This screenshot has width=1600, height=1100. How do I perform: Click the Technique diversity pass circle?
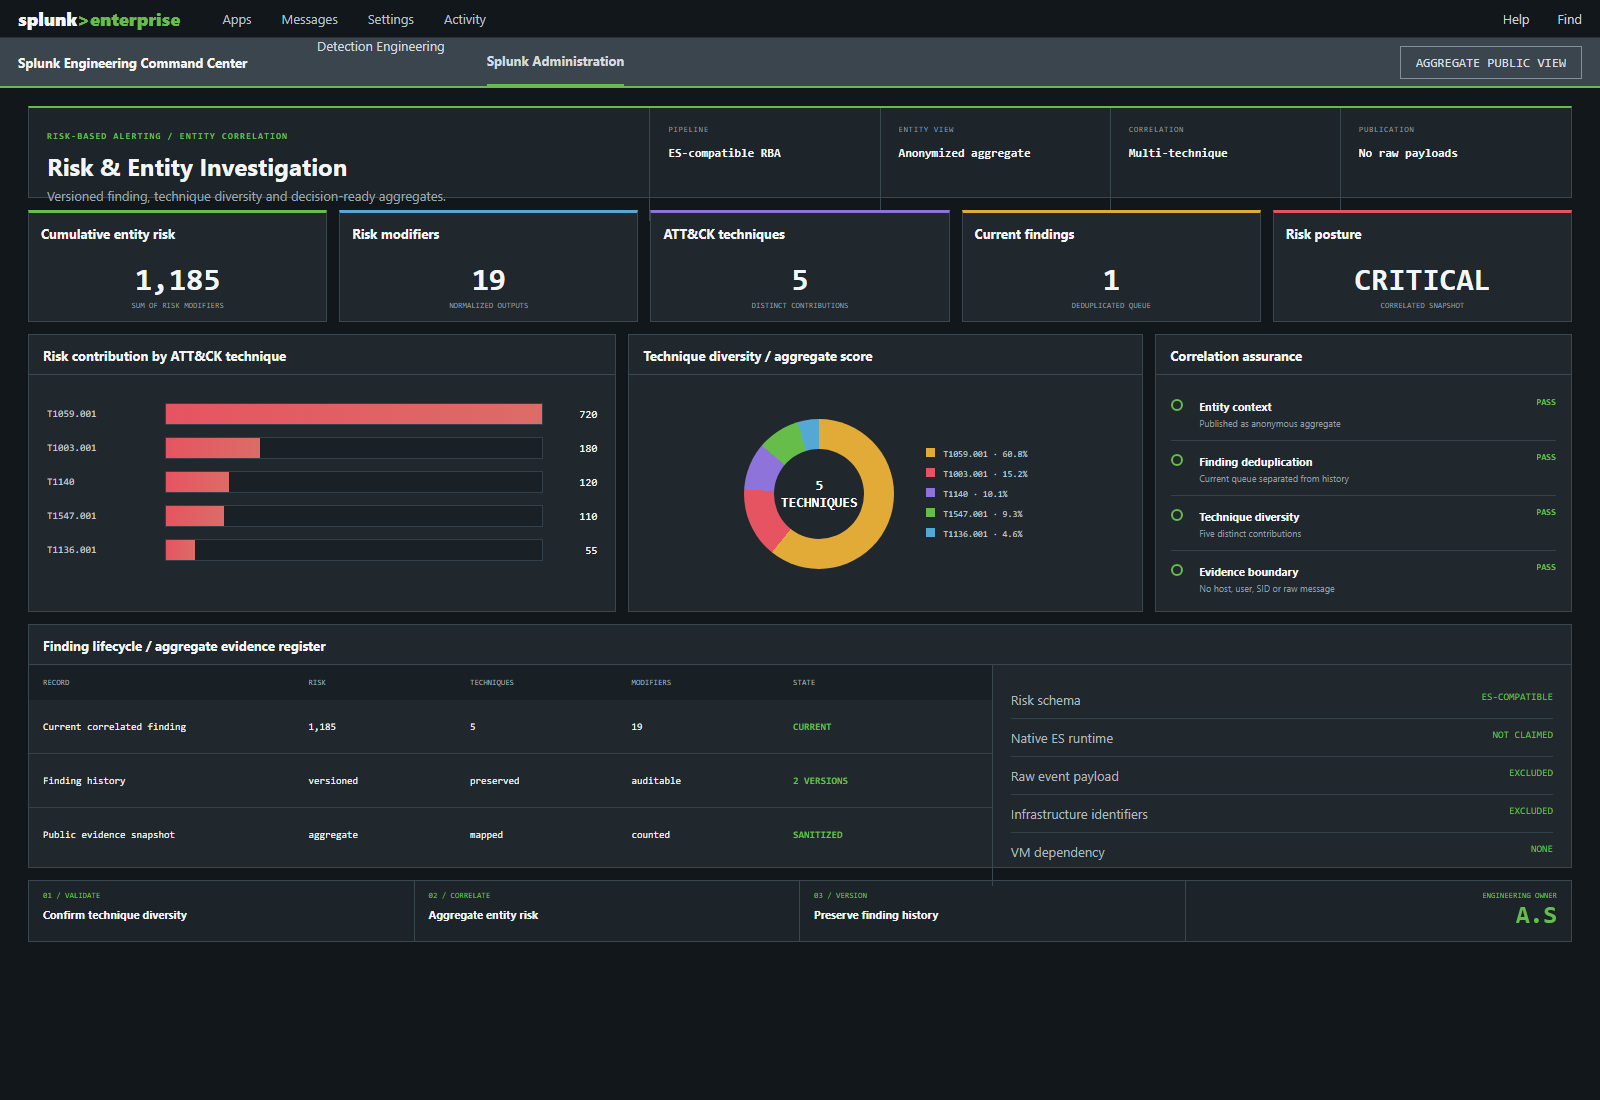(x=1177, y=515)
